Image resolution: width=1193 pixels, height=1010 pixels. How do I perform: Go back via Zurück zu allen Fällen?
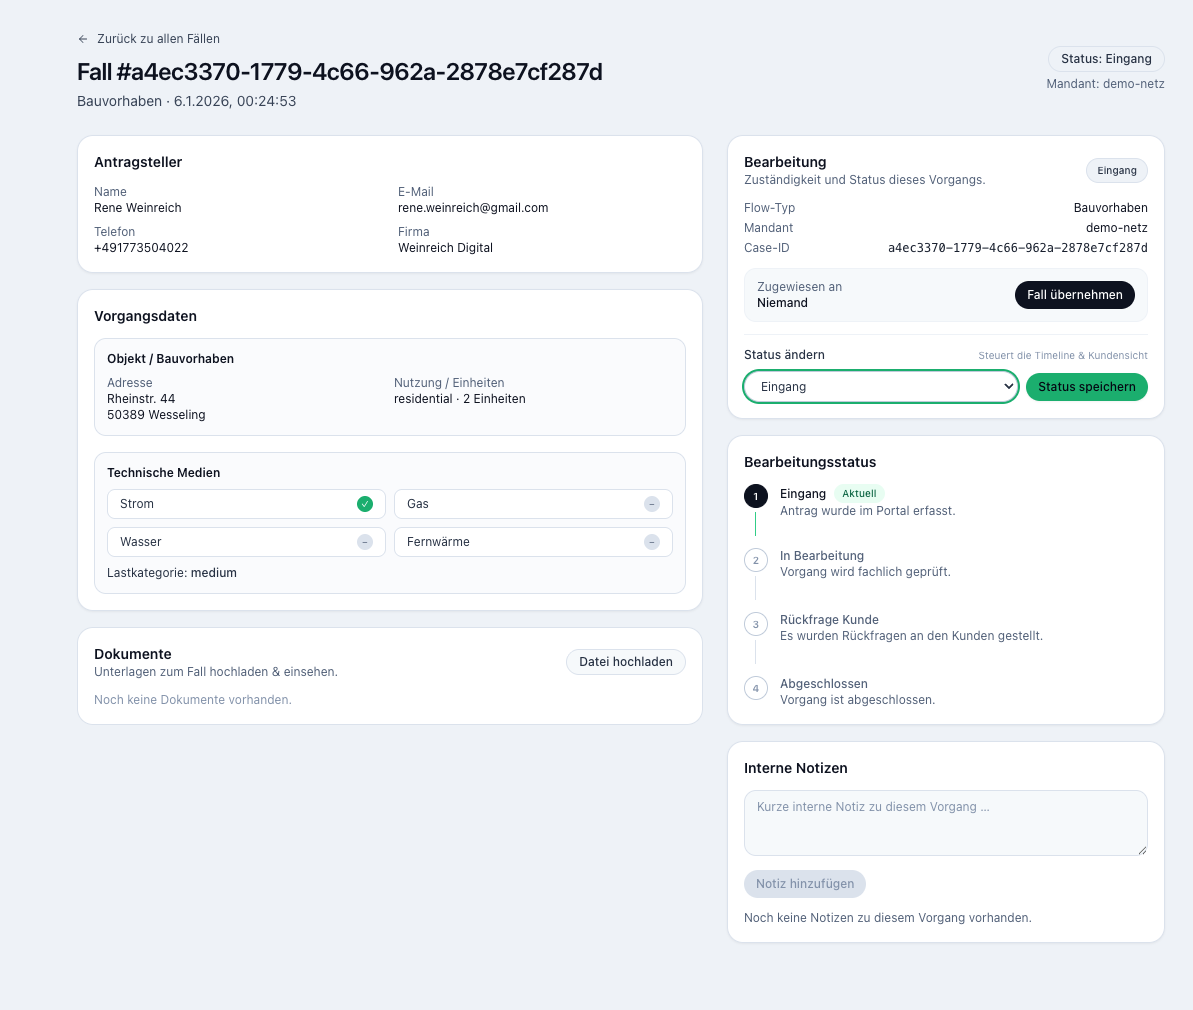coord(158,39)
